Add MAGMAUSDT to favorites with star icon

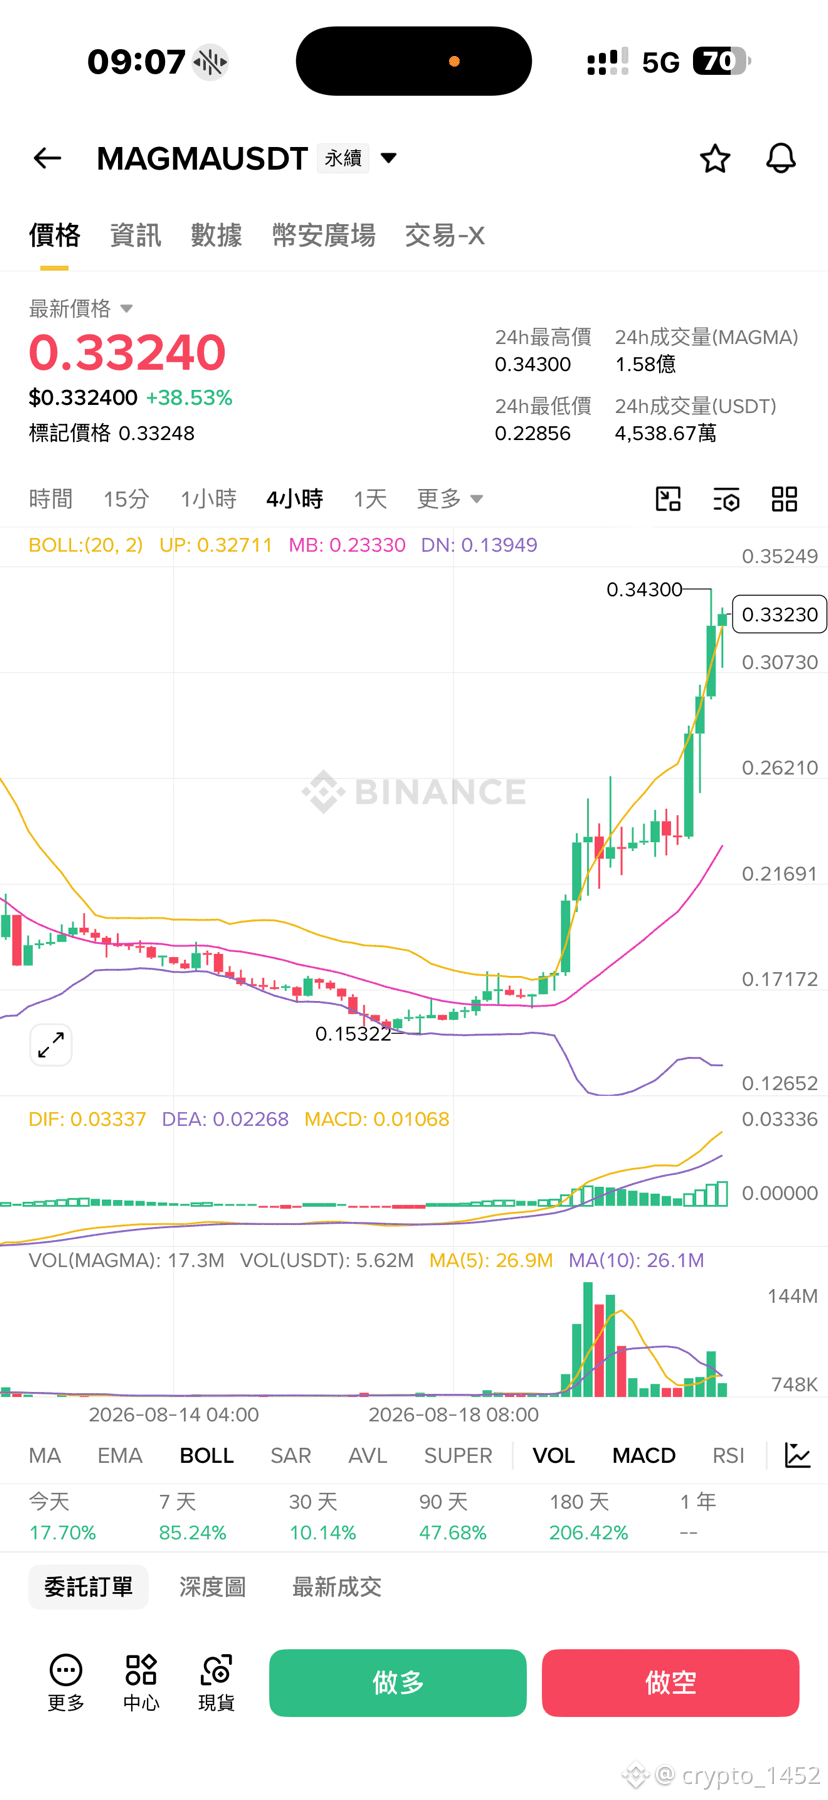[x=715, y=158]
